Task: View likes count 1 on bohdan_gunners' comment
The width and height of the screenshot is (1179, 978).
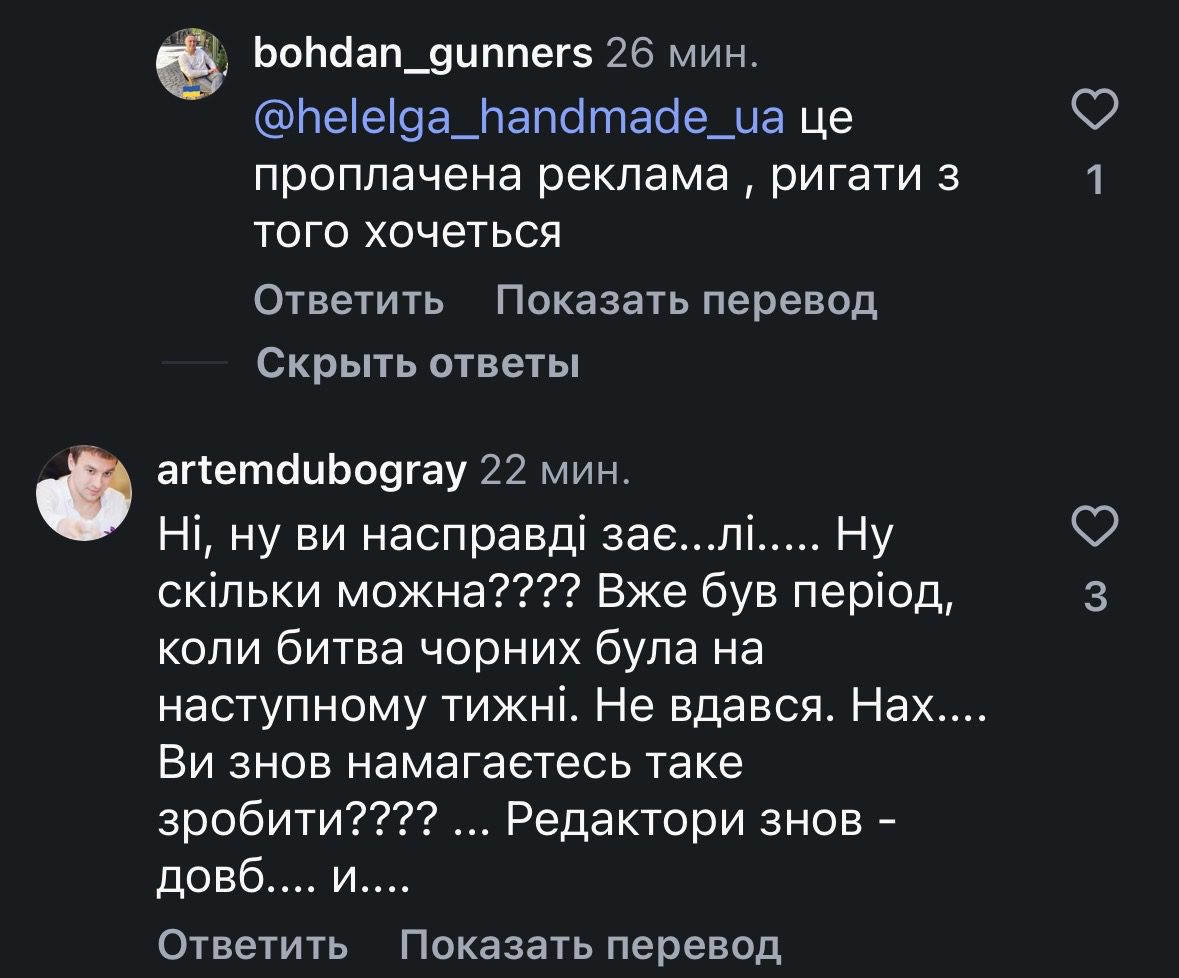Action: pos(1094,180)
